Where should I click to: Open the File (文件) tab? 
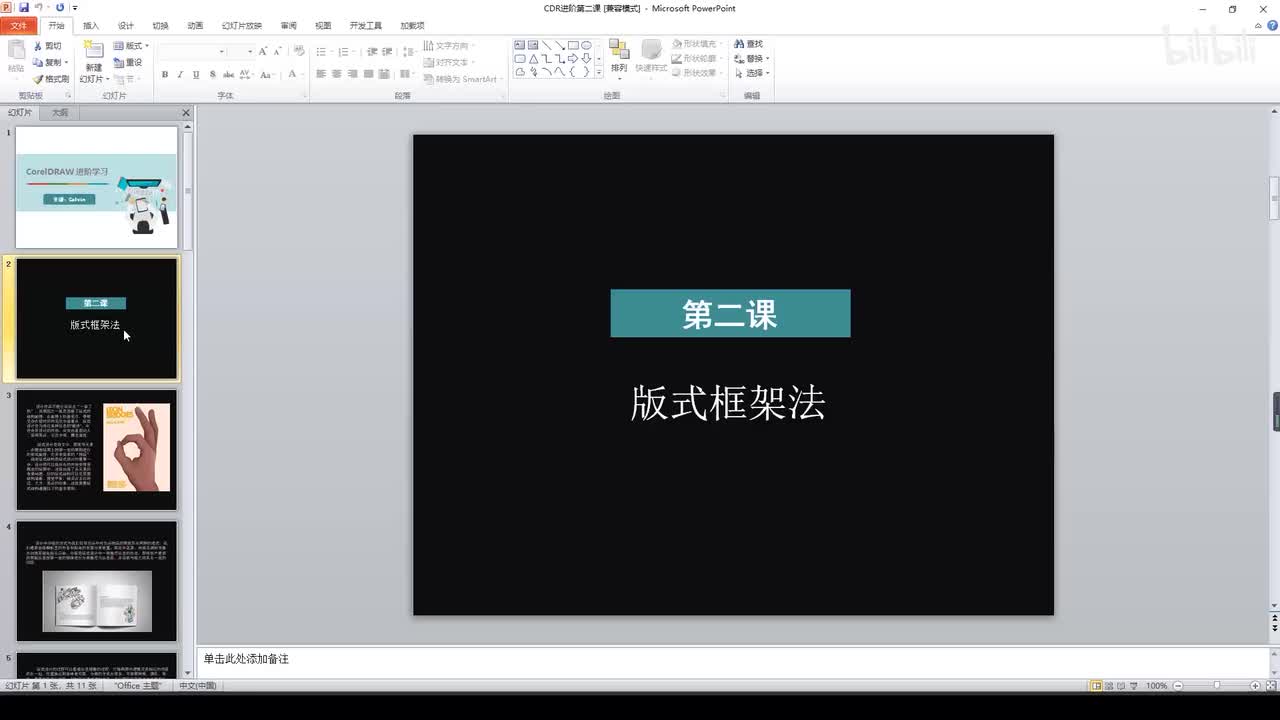point(19,26)
